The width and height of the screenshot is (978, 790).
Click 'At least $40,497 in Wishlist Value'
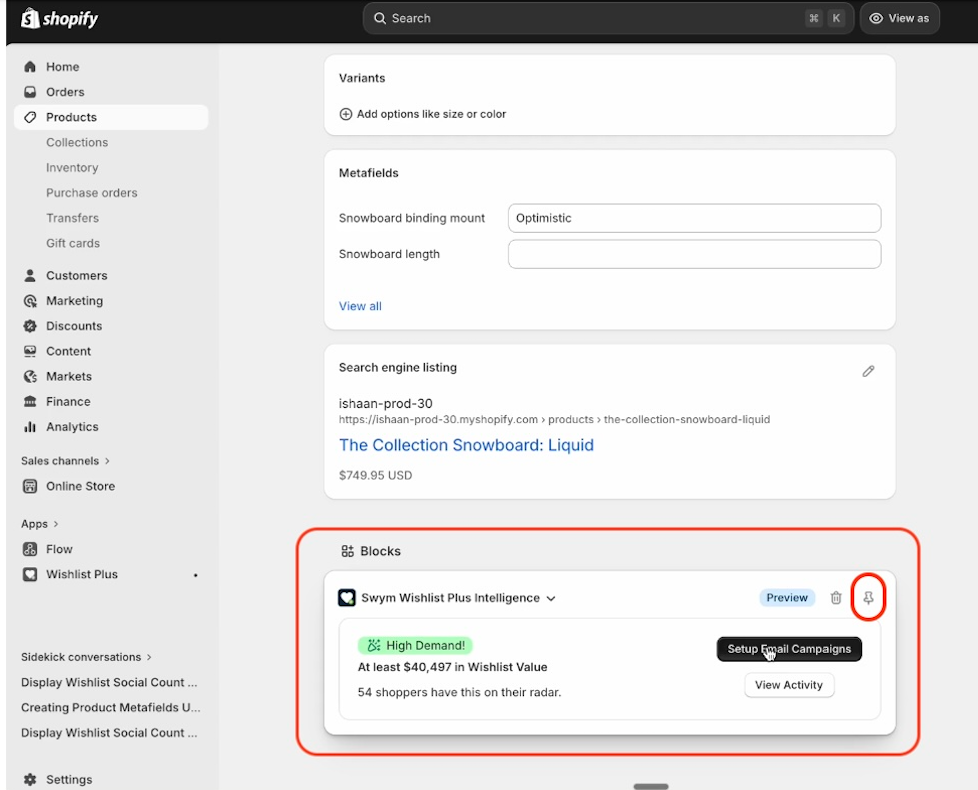(452, 667)
